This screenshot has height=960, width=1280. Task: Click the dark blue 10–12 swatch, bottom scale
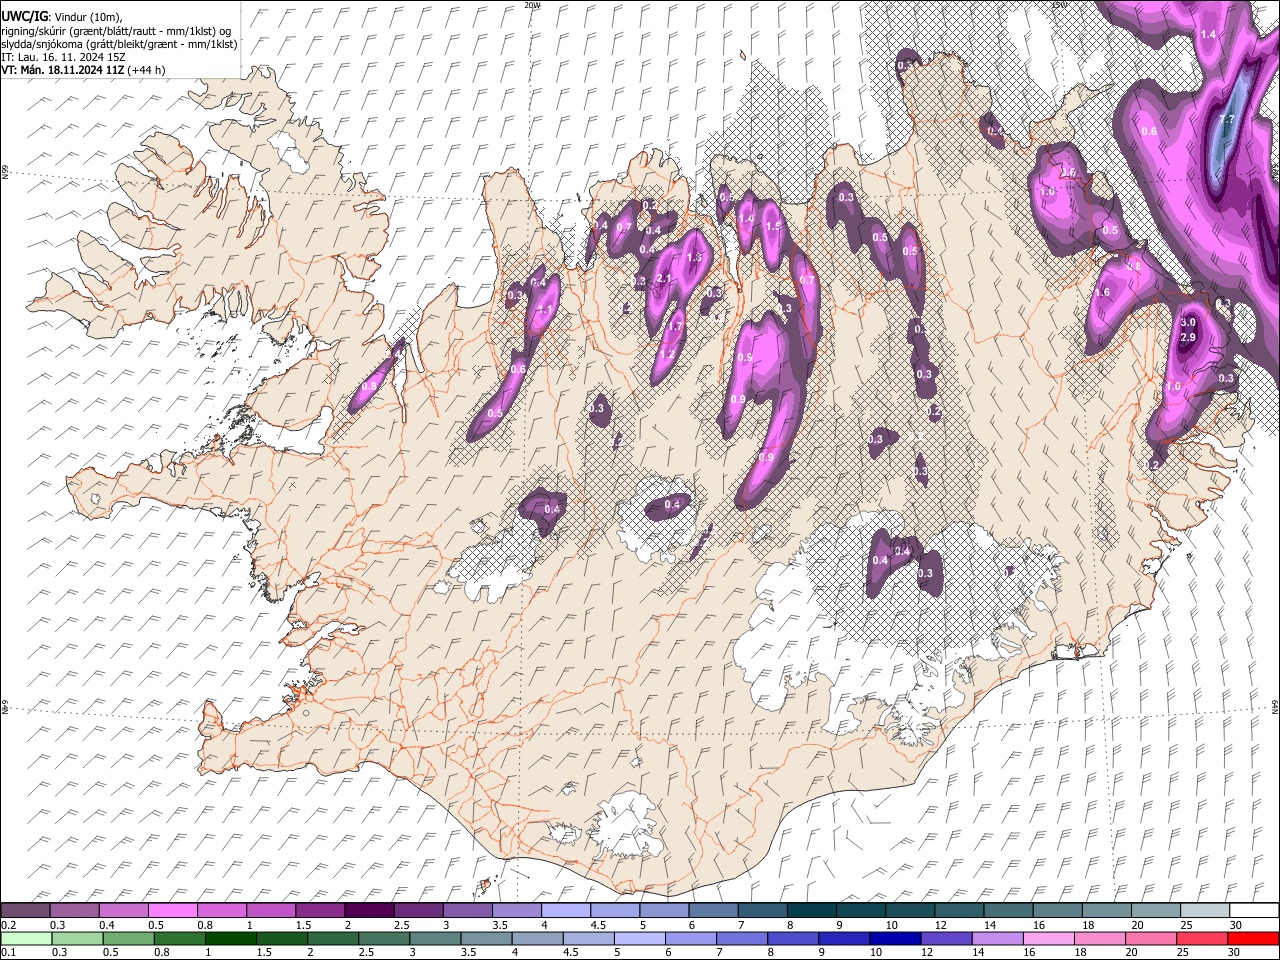coord(895,938)
